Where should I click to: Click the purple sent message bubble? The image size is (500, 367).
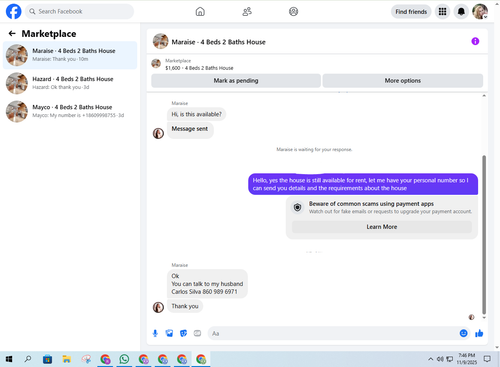click(x=363, y=184)
